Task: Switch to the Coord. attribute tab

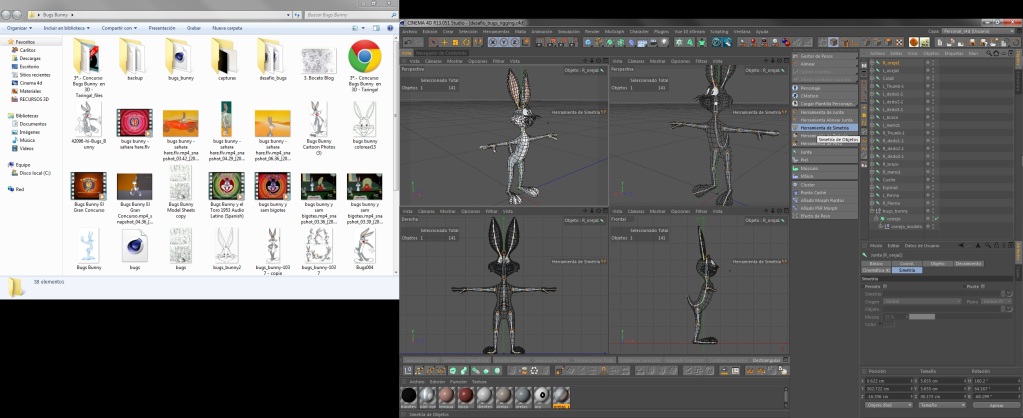Action: pos(907,263)
